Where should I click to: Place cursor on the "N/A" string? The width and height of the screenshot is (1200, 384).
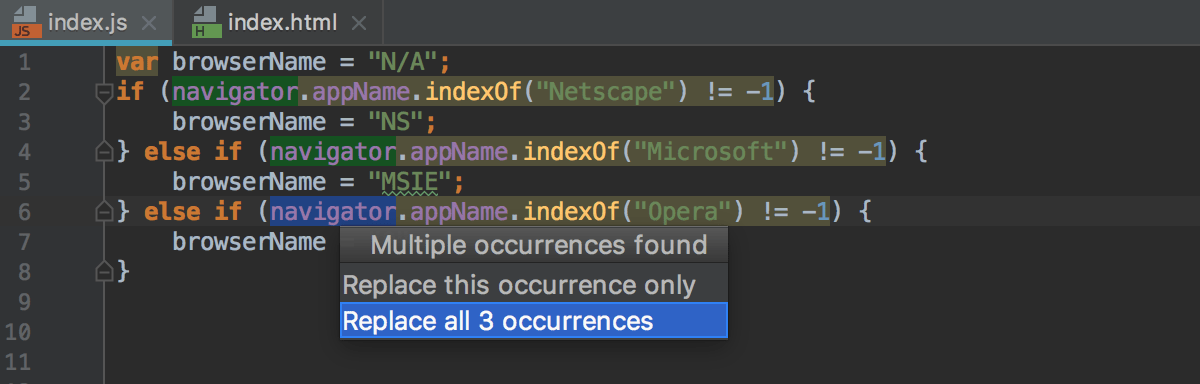coord(403,63)
